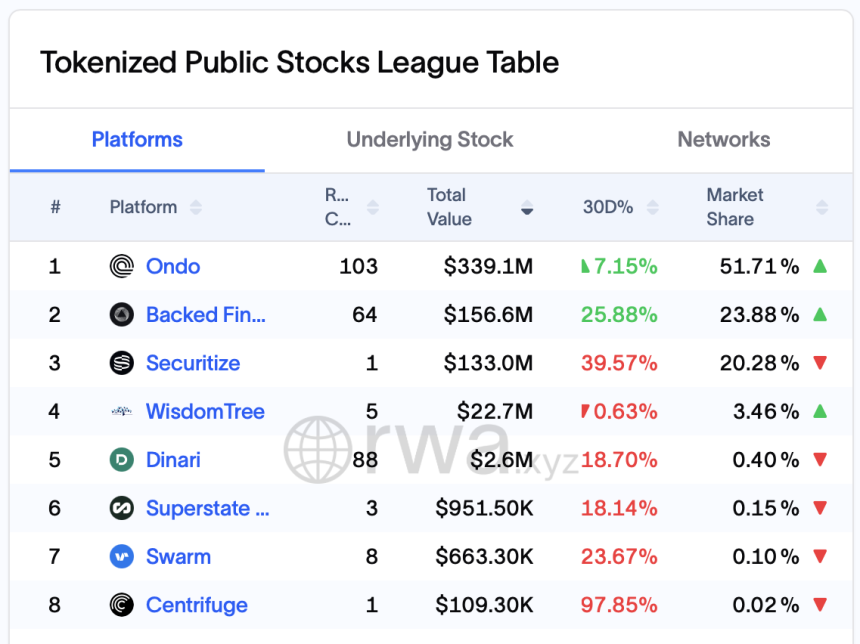Open the Ondo platform link
The image size is (860, 644).
(173, 266)
